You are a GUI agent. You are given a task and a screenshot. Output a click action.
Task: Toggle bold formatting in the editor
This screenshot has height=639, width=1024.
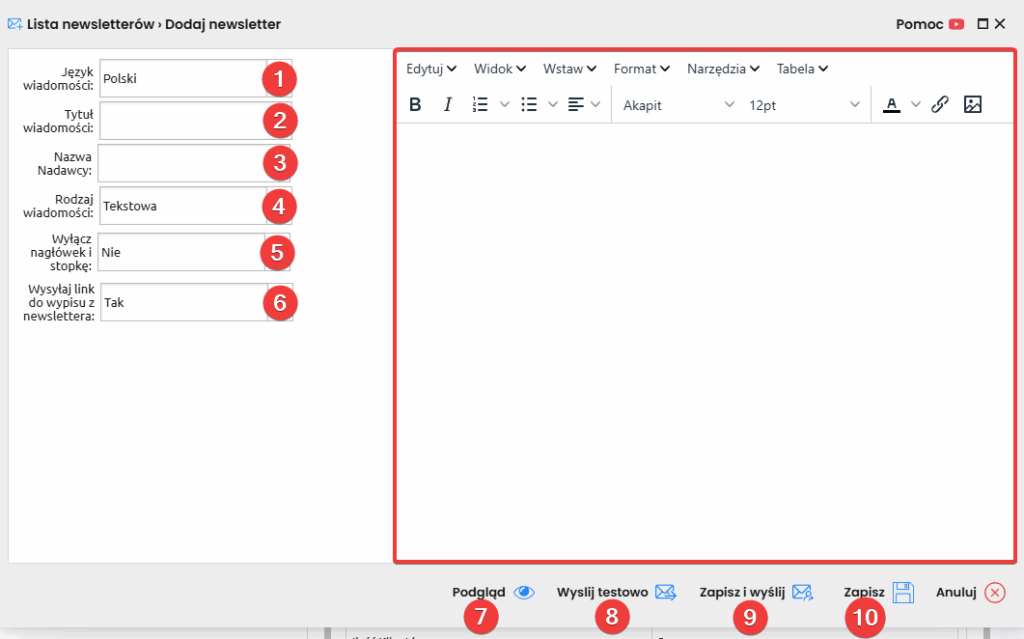[415, 105]
